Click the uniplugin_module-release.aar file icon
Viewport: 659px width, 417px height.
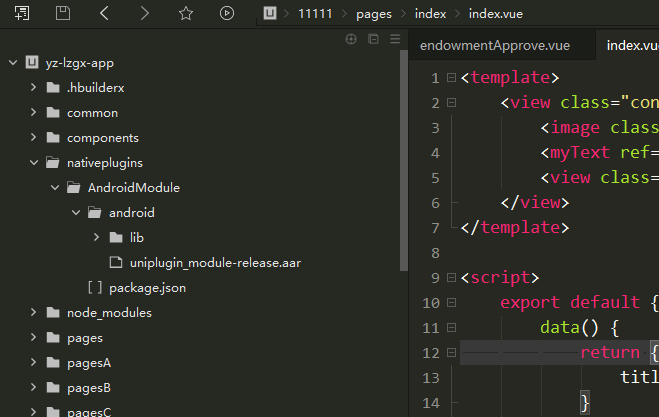click(x=116, y=263)
